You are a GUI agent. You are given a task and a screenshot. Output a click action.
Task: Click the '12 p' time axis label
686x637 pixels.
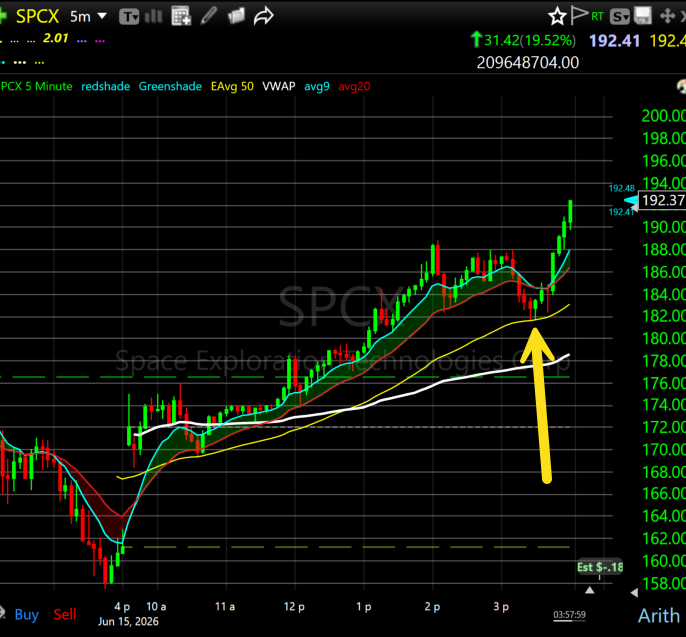tap(294, 606)
